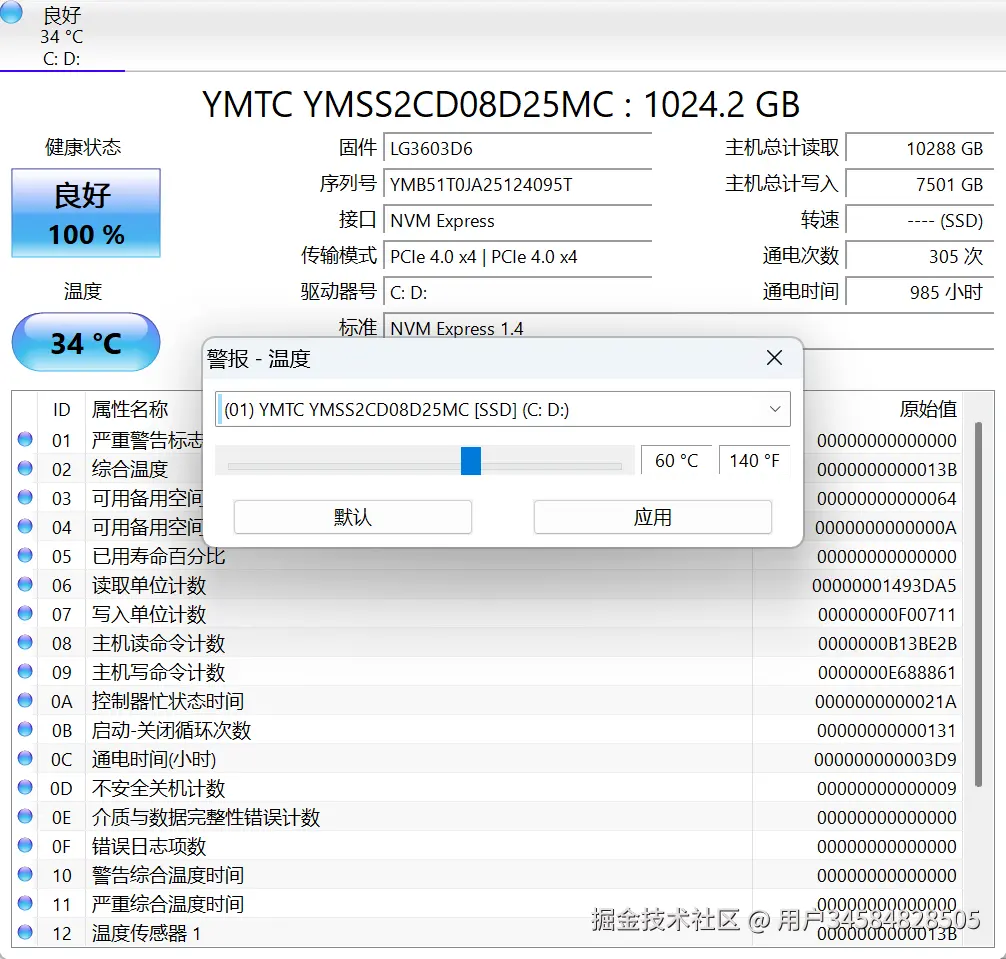
Task: Click the total host writes 7501 GB
Action: coord(919,185)
